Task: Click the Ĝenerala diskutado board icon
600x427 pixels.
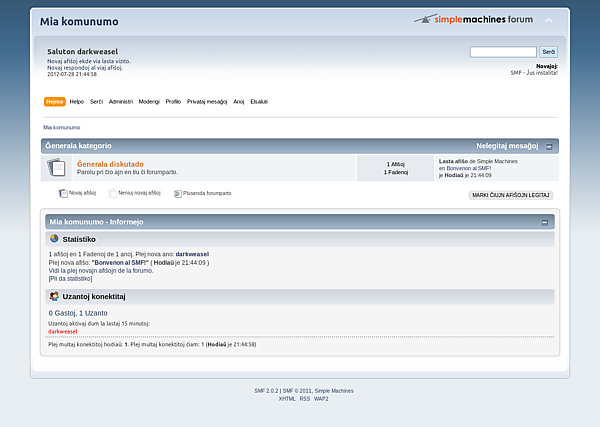Action: click(56, 167)
